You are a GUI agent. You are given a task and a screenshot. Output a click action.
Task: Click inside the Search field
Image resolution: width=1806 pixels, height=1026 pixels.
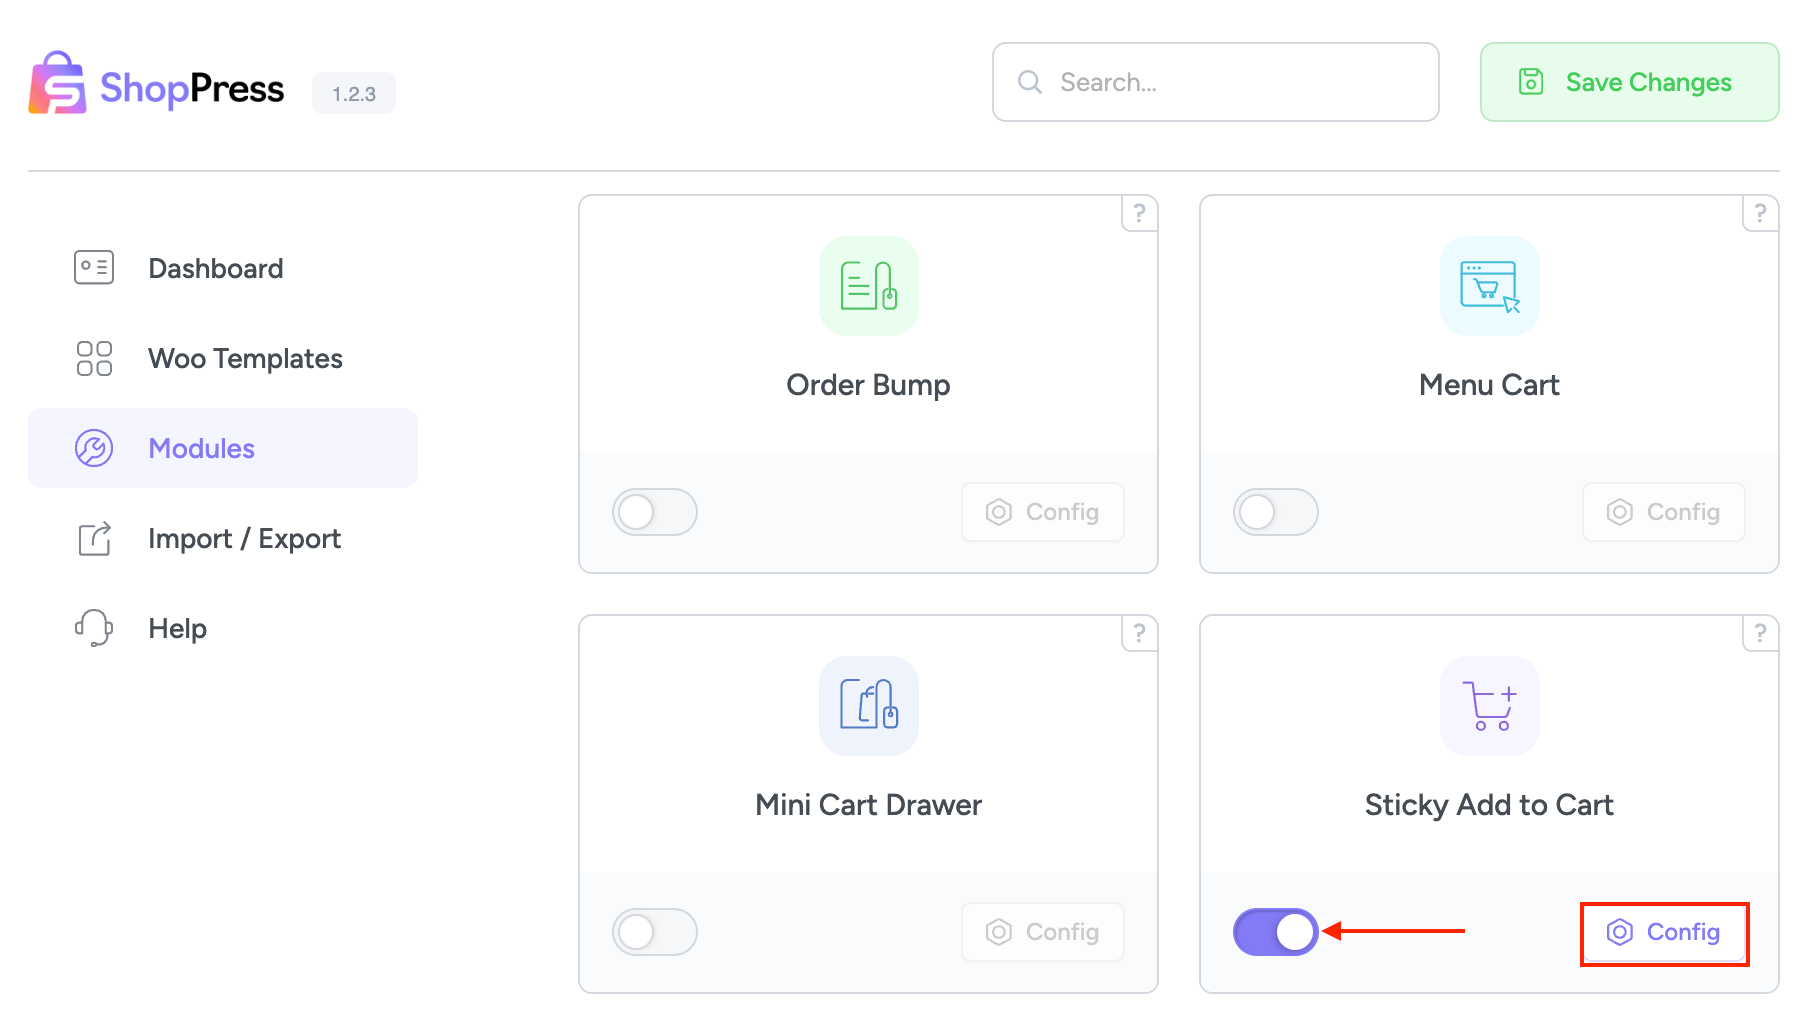(x=1215, y=82)
